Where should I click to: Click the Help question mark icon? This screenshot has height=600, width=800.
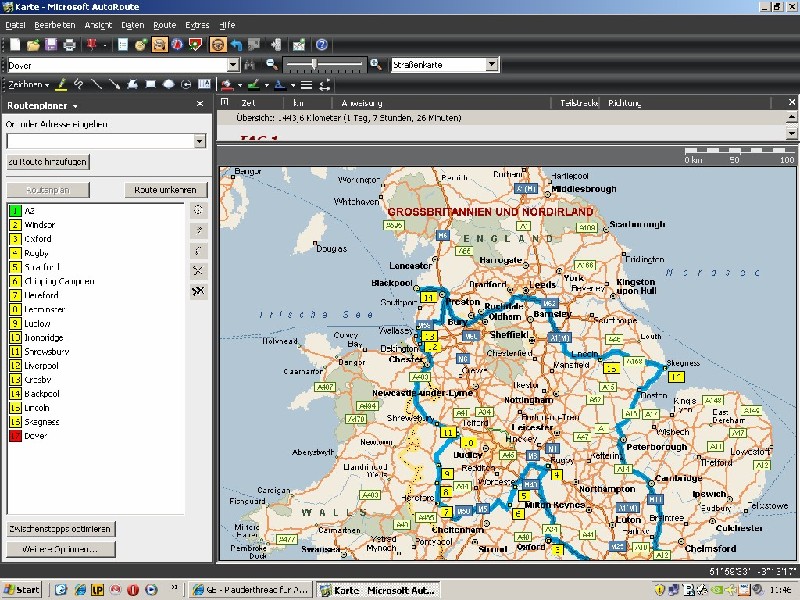coord(322,45)
